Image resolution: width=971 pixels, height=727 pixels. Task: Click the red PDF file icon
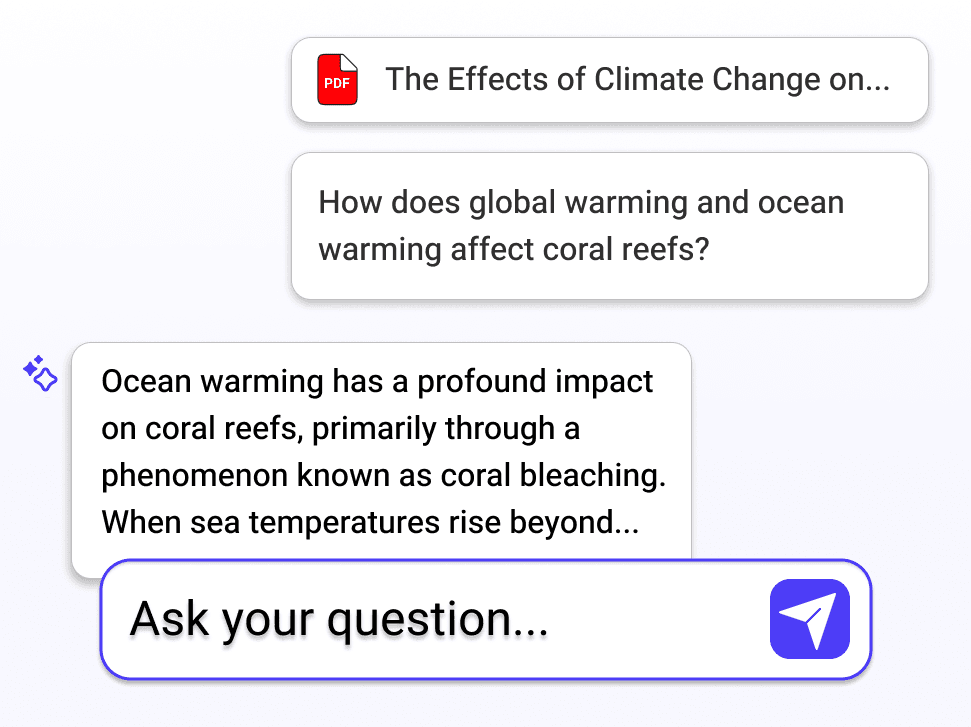pyautogui.click(x=336, y=80)
